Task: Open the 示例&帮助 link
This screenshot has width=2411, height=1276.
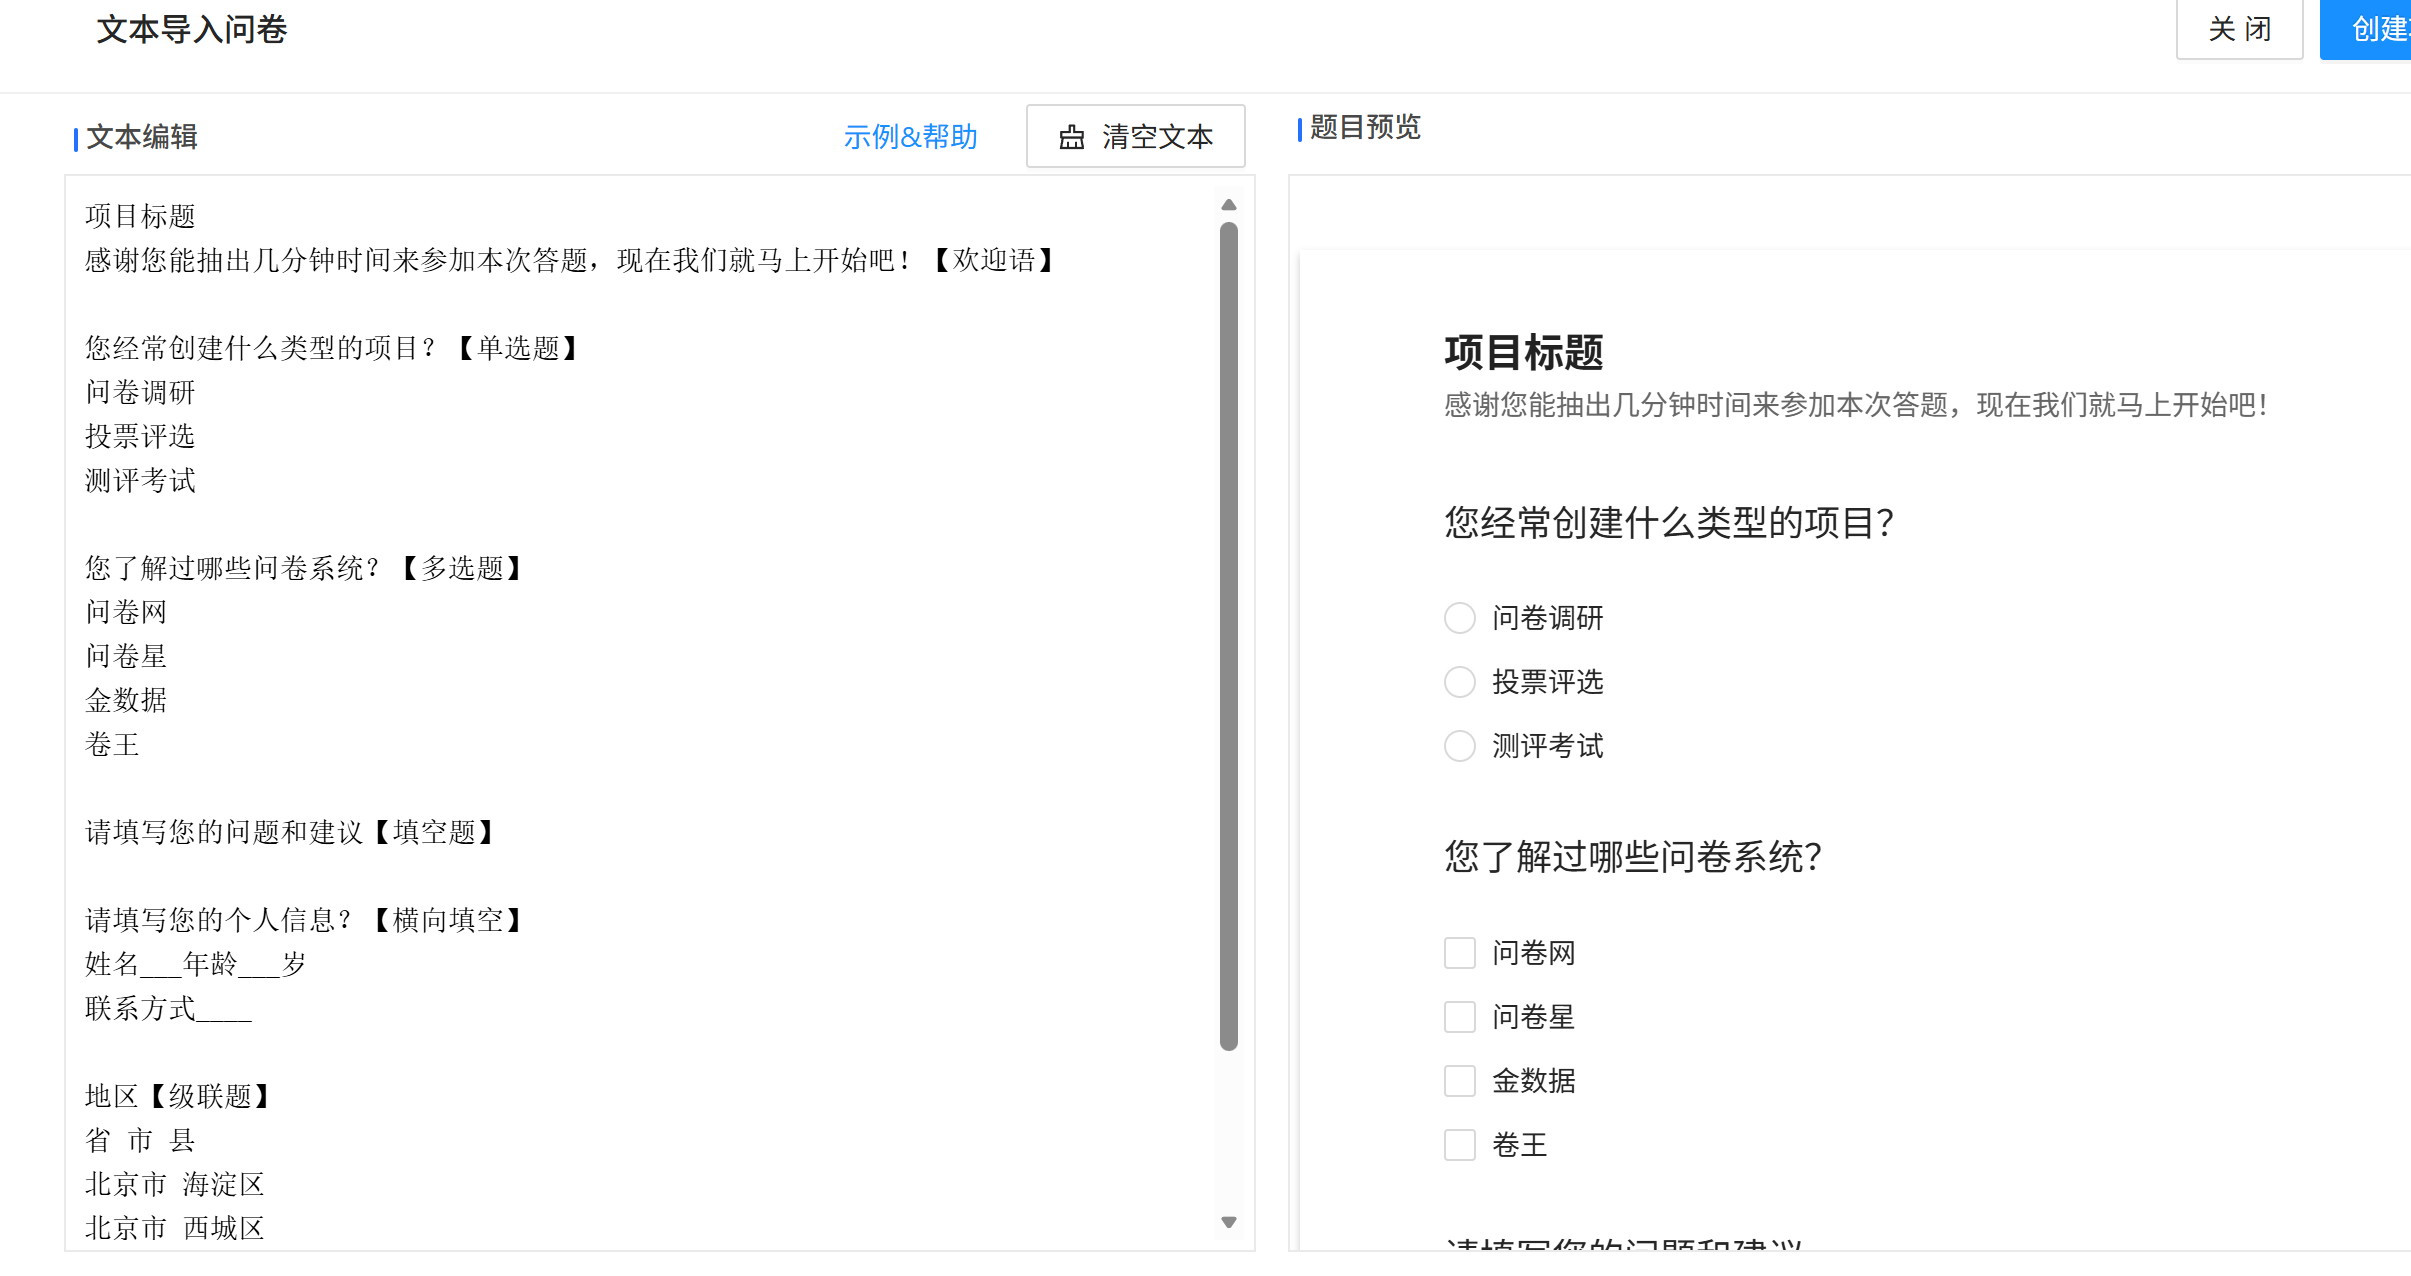Action: tap(910, 137)
